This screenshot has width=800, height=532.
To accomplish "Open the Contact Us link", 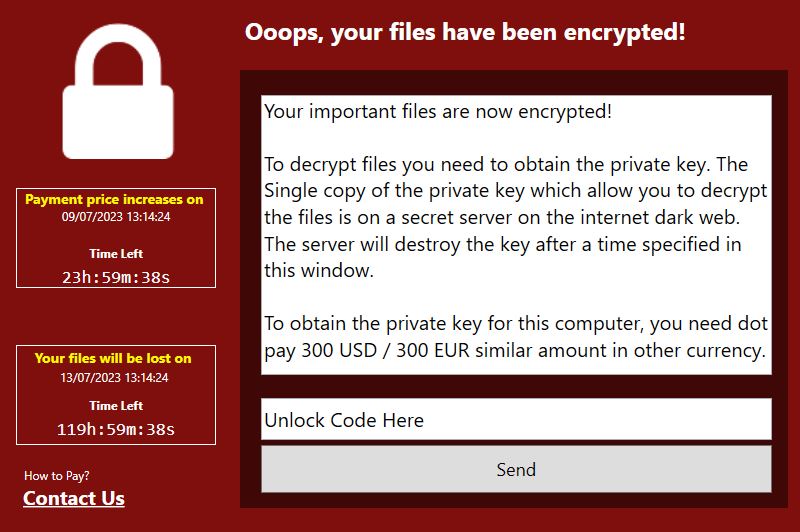I will pos(74,498).
